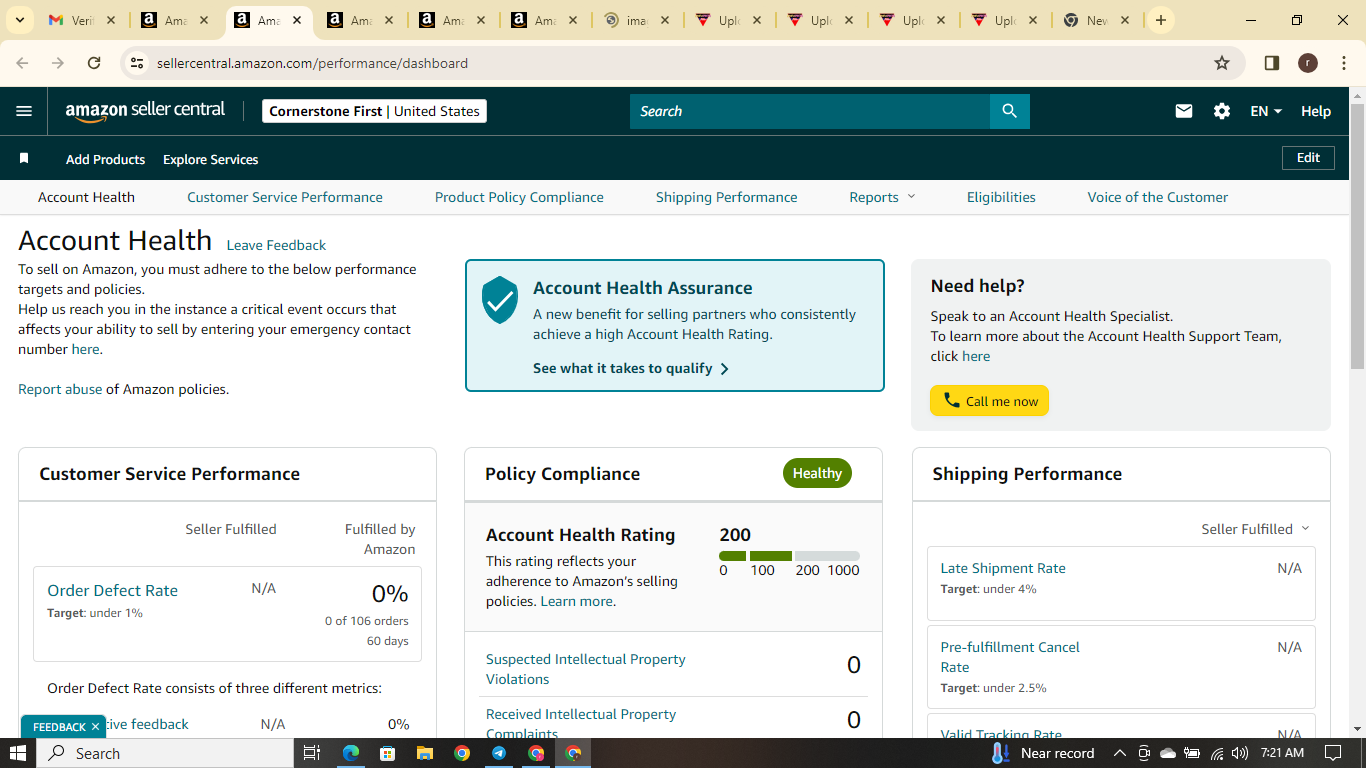Open the Eligibilities tab
Image resolution: width=1366 pixels, height=768 pixels.
1001,197
